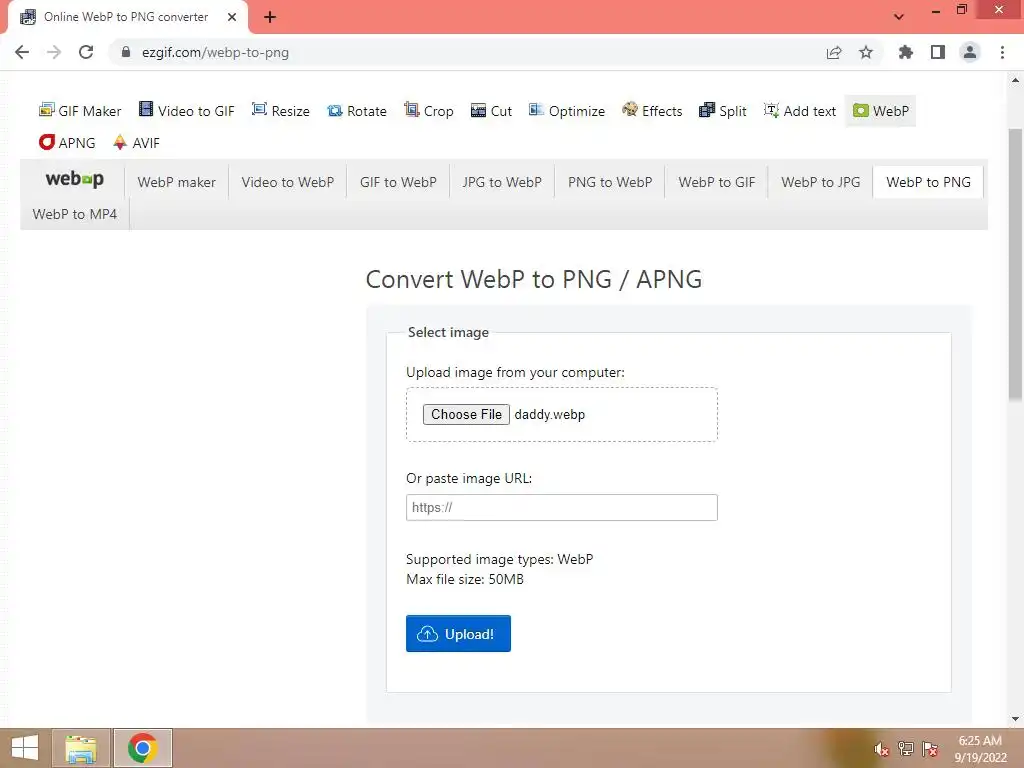Switch to the WebP maker tab

click(176, 182)
